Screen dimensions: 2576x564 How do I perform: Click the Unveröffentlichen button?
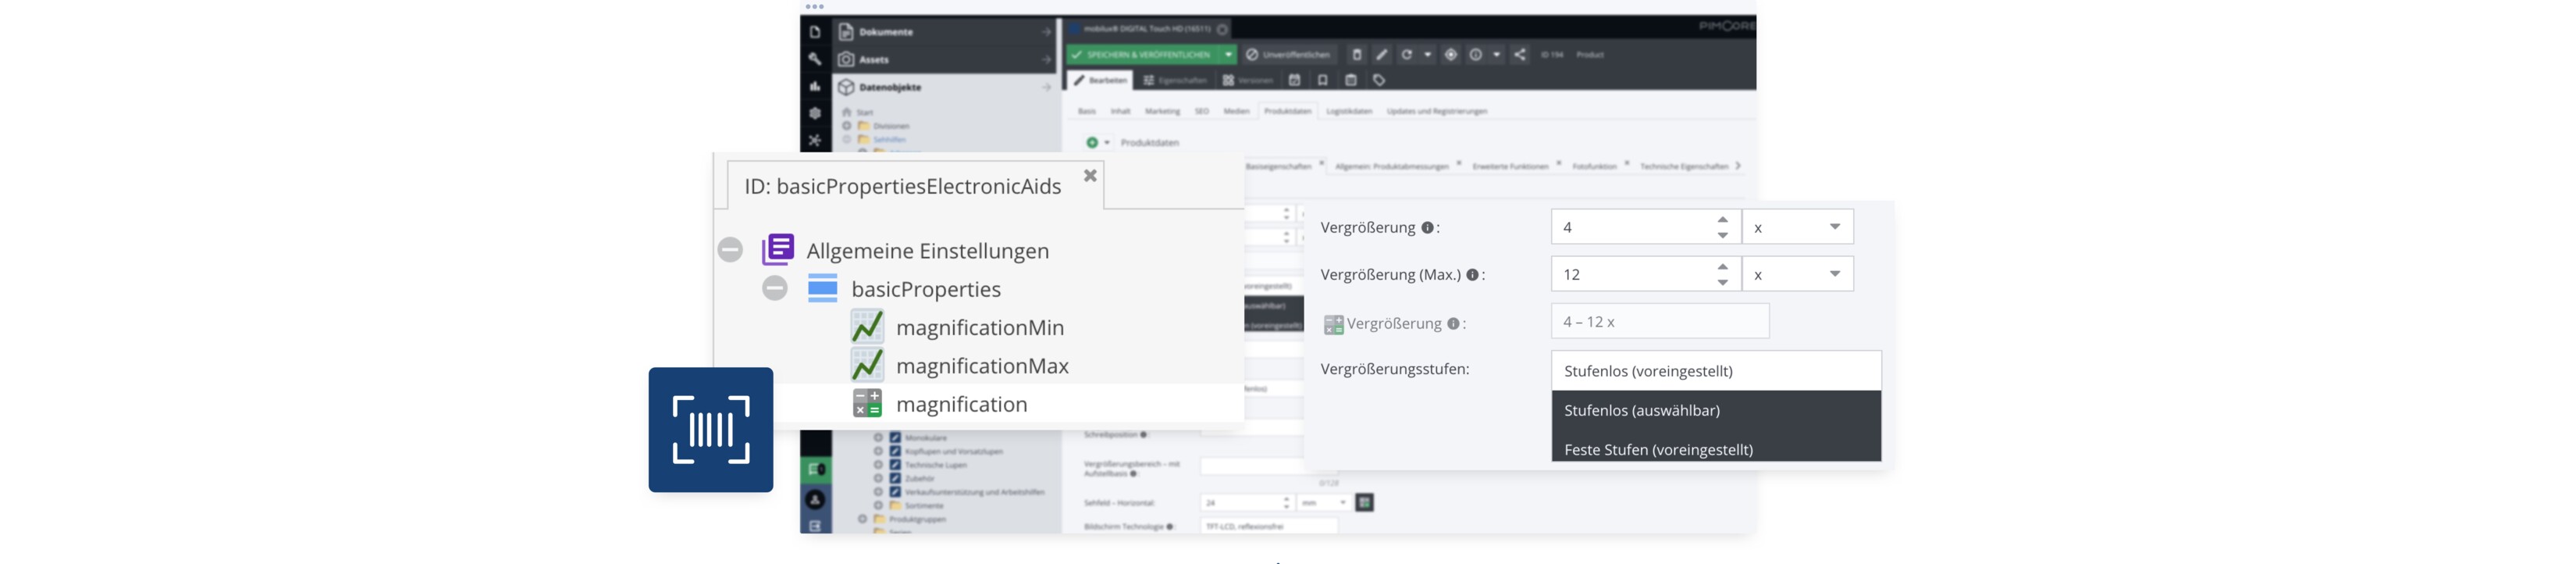click(x=1287, y=55)
